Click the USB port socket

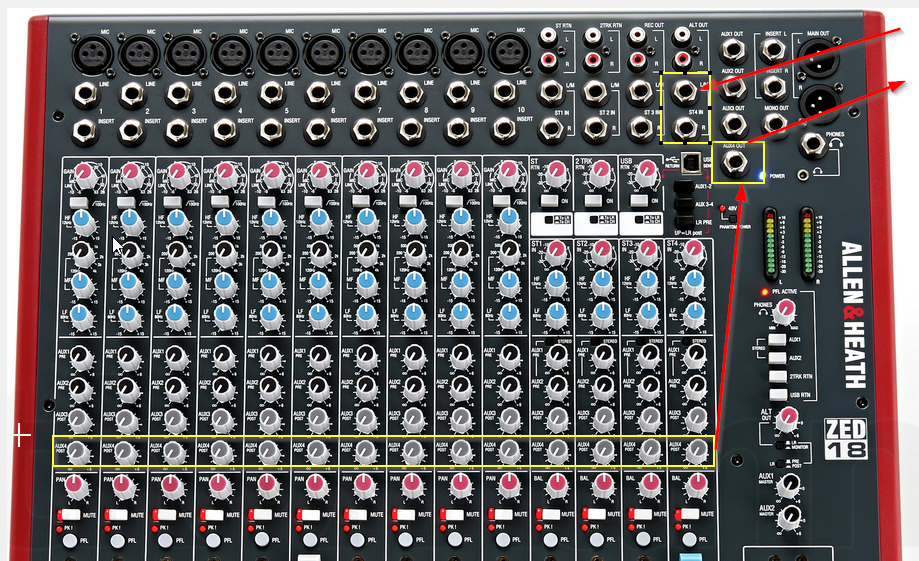point(691,161)
